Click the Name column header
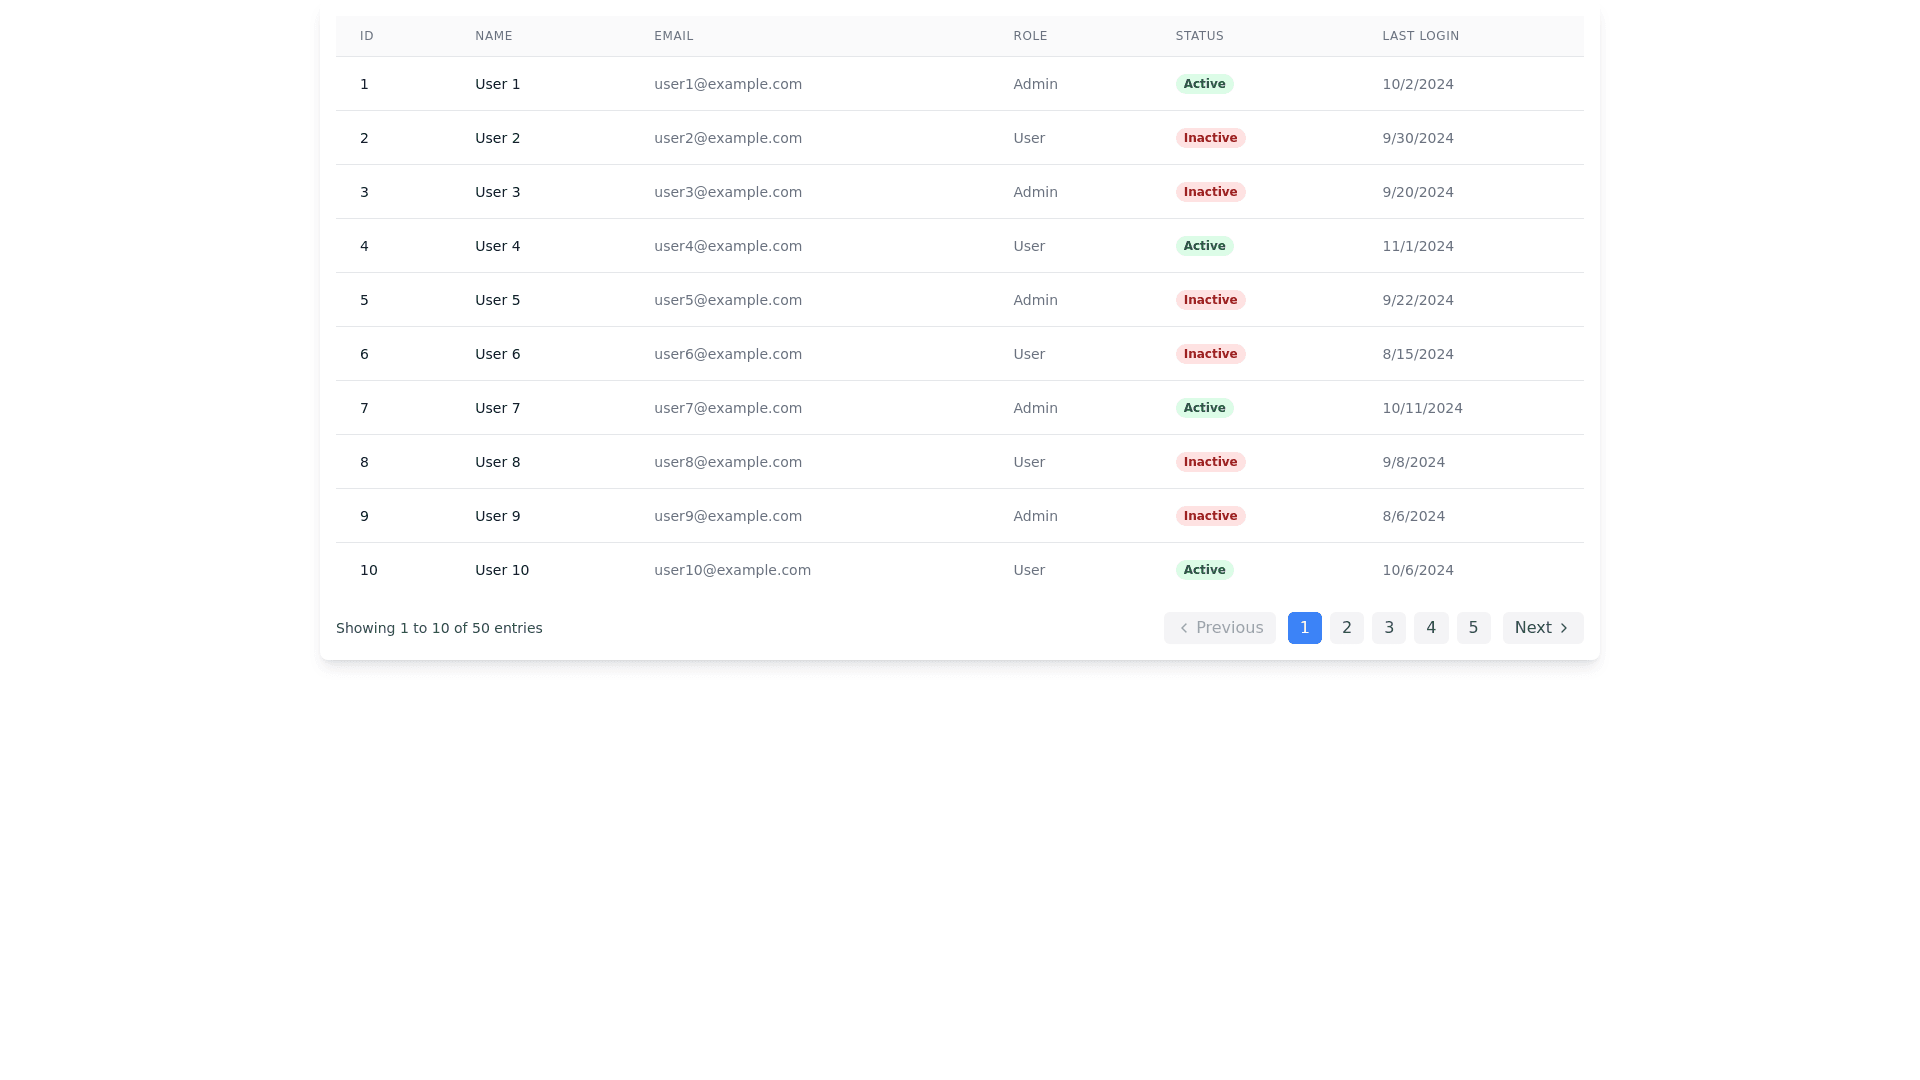1920x1080 pixels. 493,36
